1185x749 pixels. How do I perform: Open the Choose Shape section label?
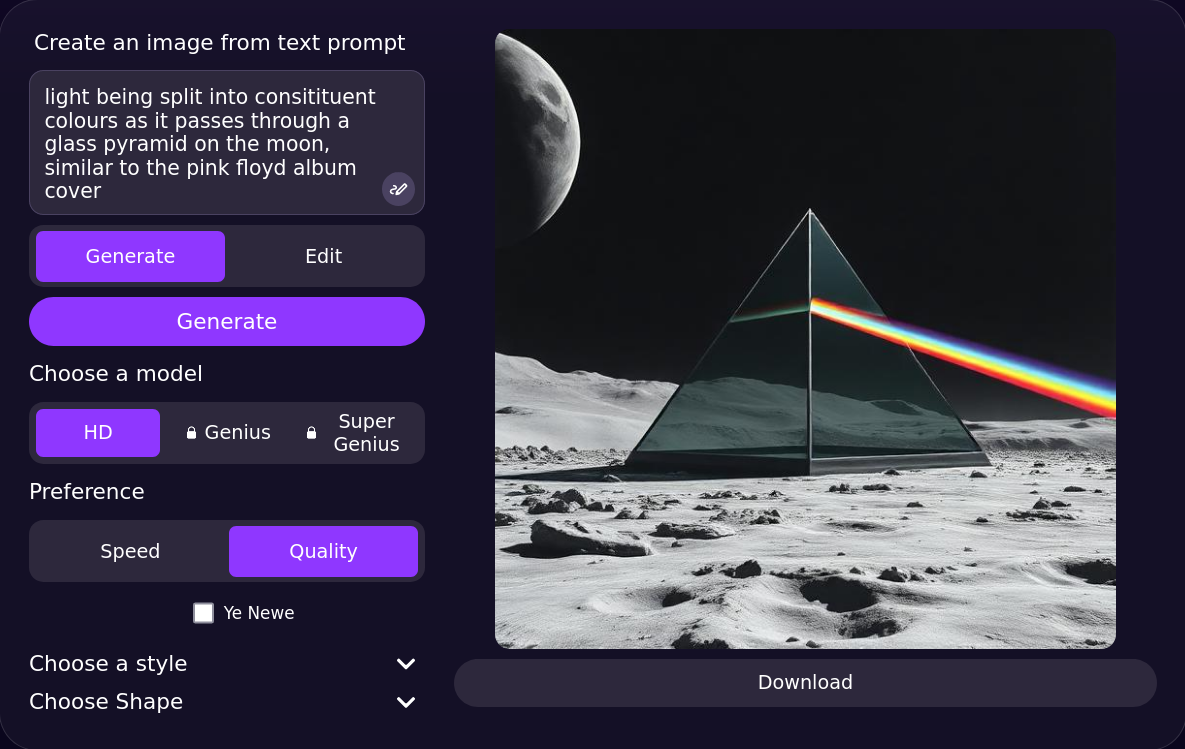(106, 702)
